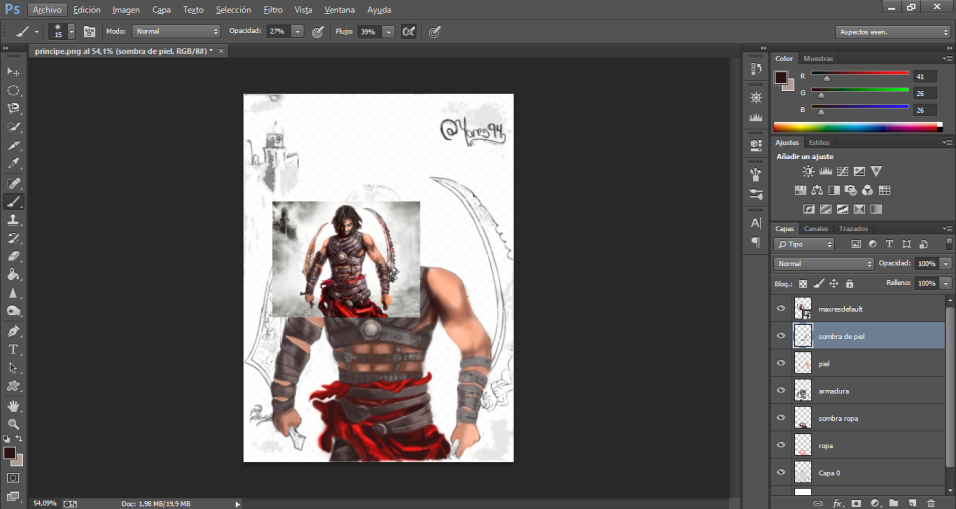Select the Zoom magnifier tool

[14, 424]
